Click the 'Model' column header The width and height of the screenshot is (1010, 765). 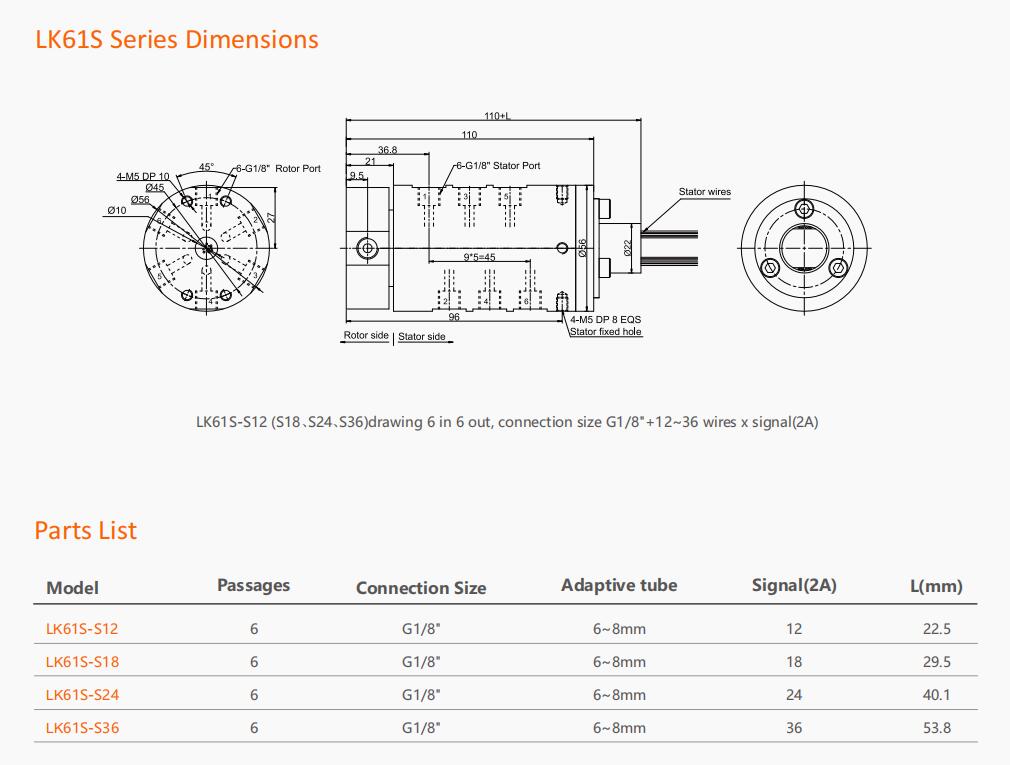tap(73, 588)
